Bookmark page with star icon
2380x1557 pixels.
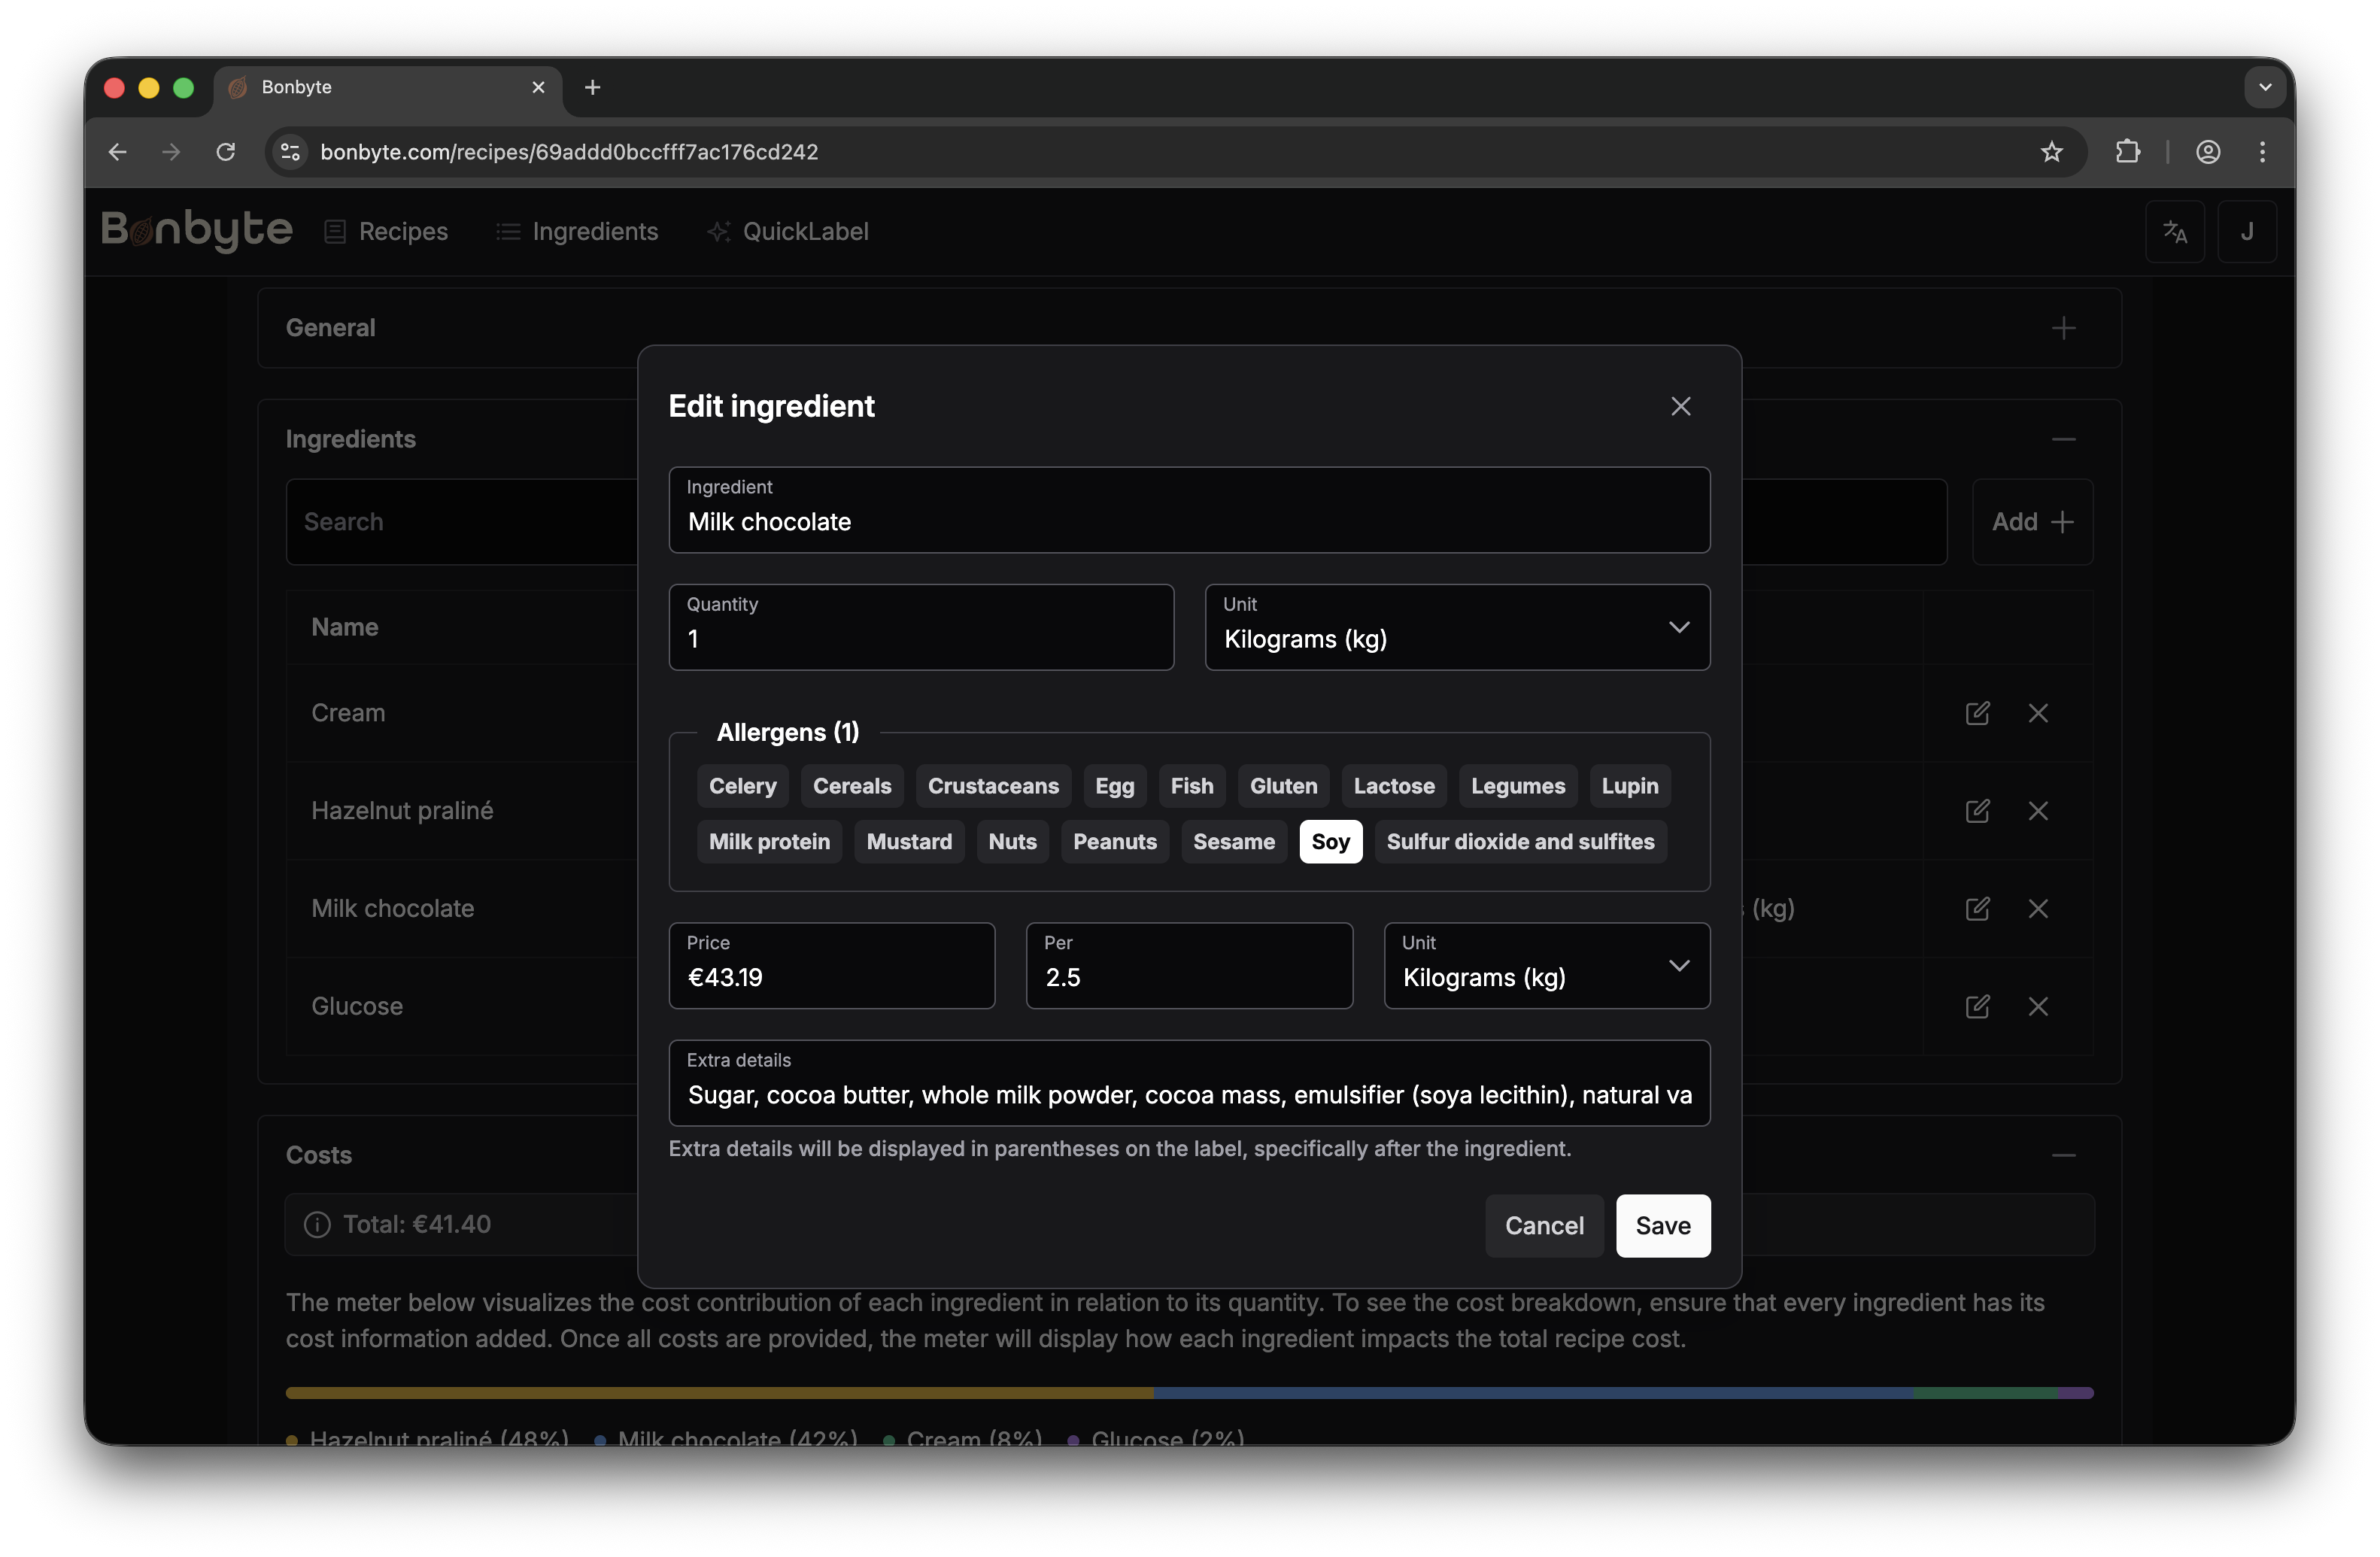pyautogui.click(x=2051, y=152)
